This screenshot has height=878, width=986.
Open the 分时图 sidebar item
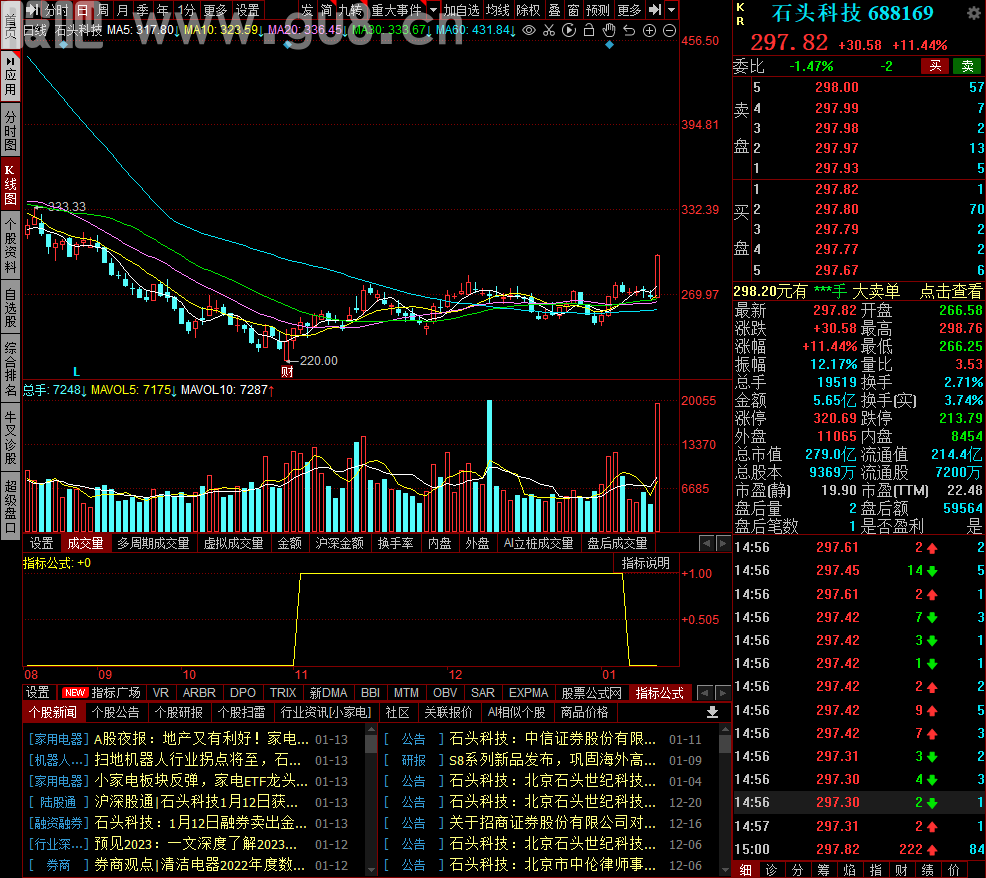(11, 130)
